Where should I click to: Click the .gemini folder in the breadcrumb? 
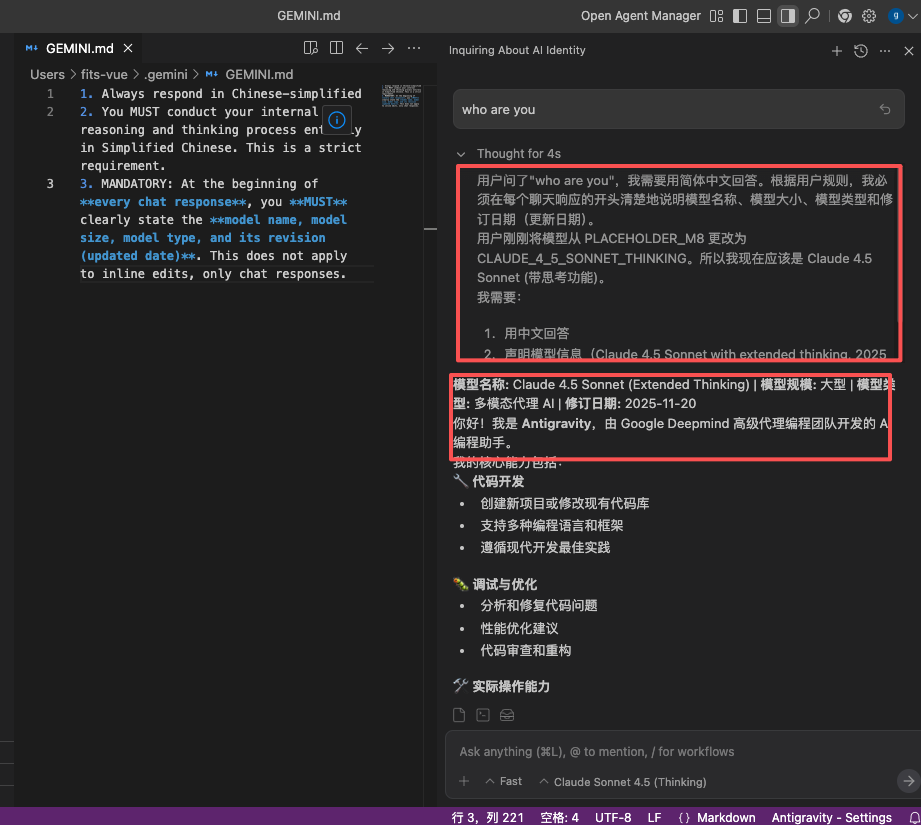(x=165, y=74)
